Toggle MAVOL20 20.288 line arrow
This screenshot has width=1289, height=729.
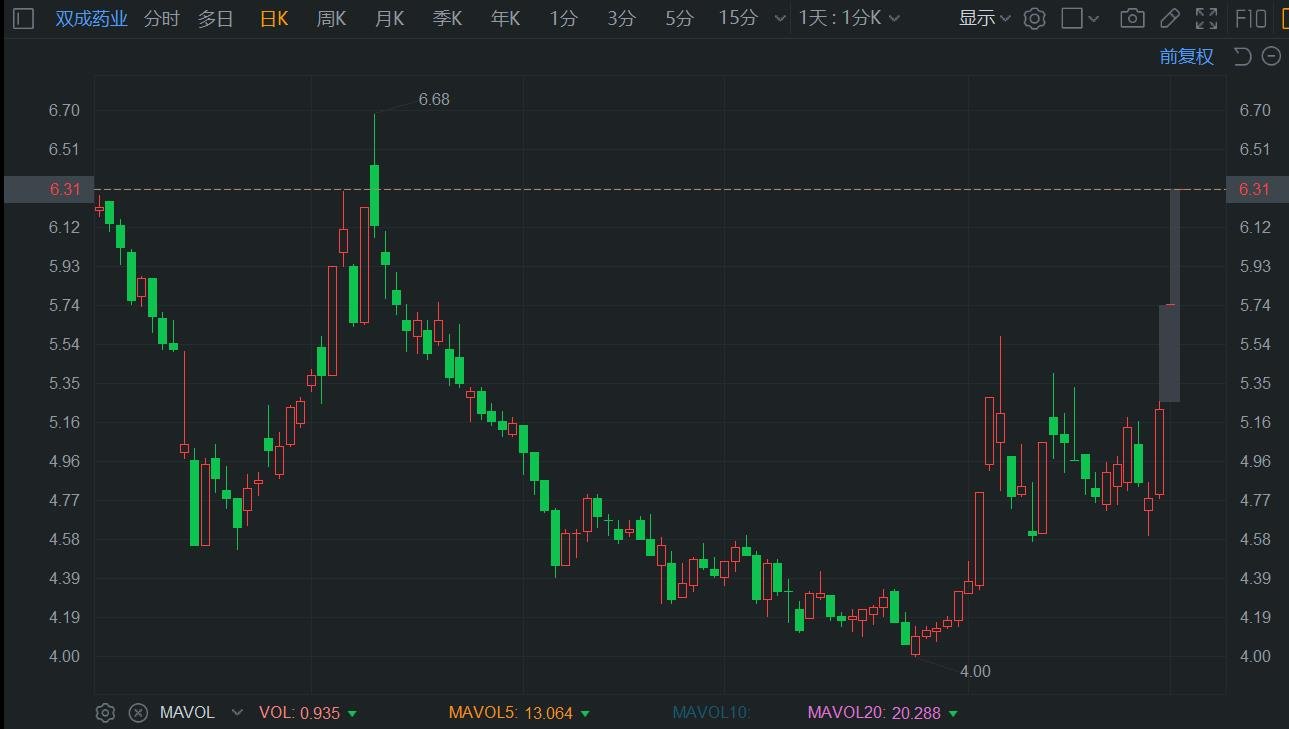click(x=952, y=714)
